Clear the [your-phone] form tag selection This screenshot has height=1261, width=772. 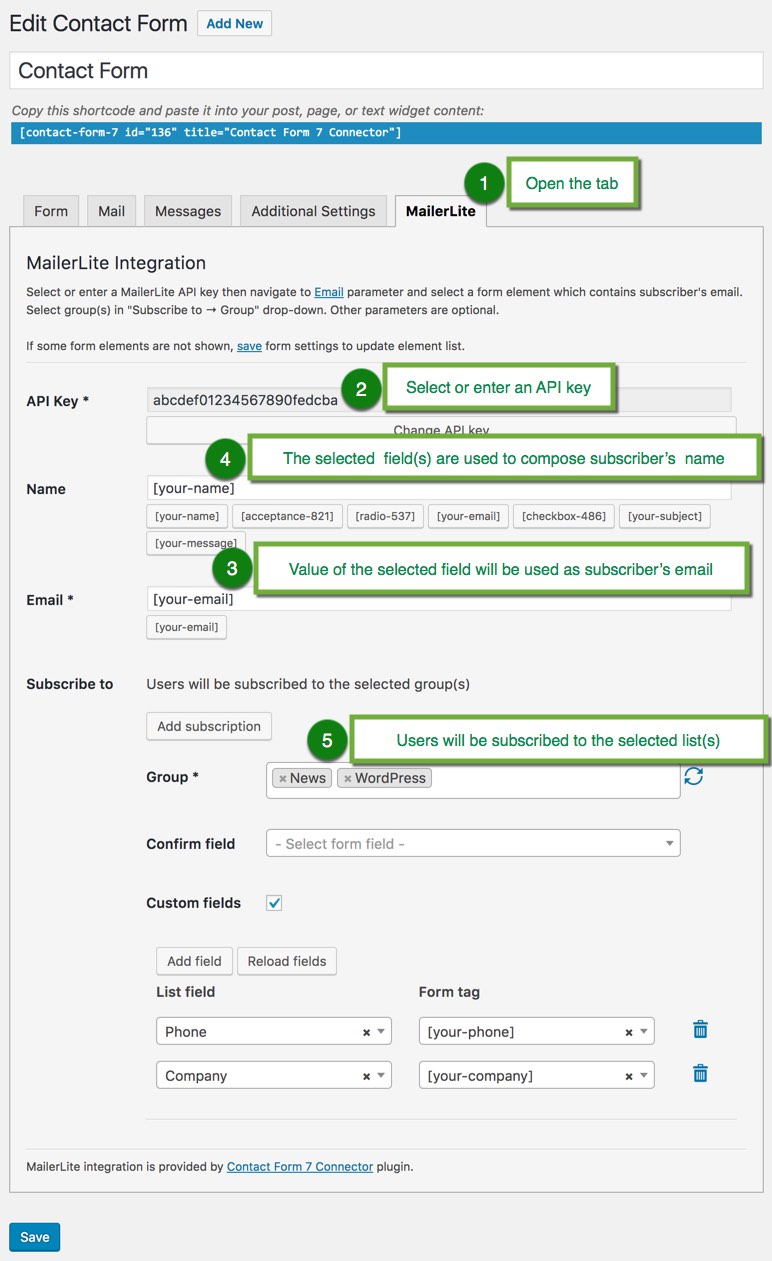tap(629, 1032)
